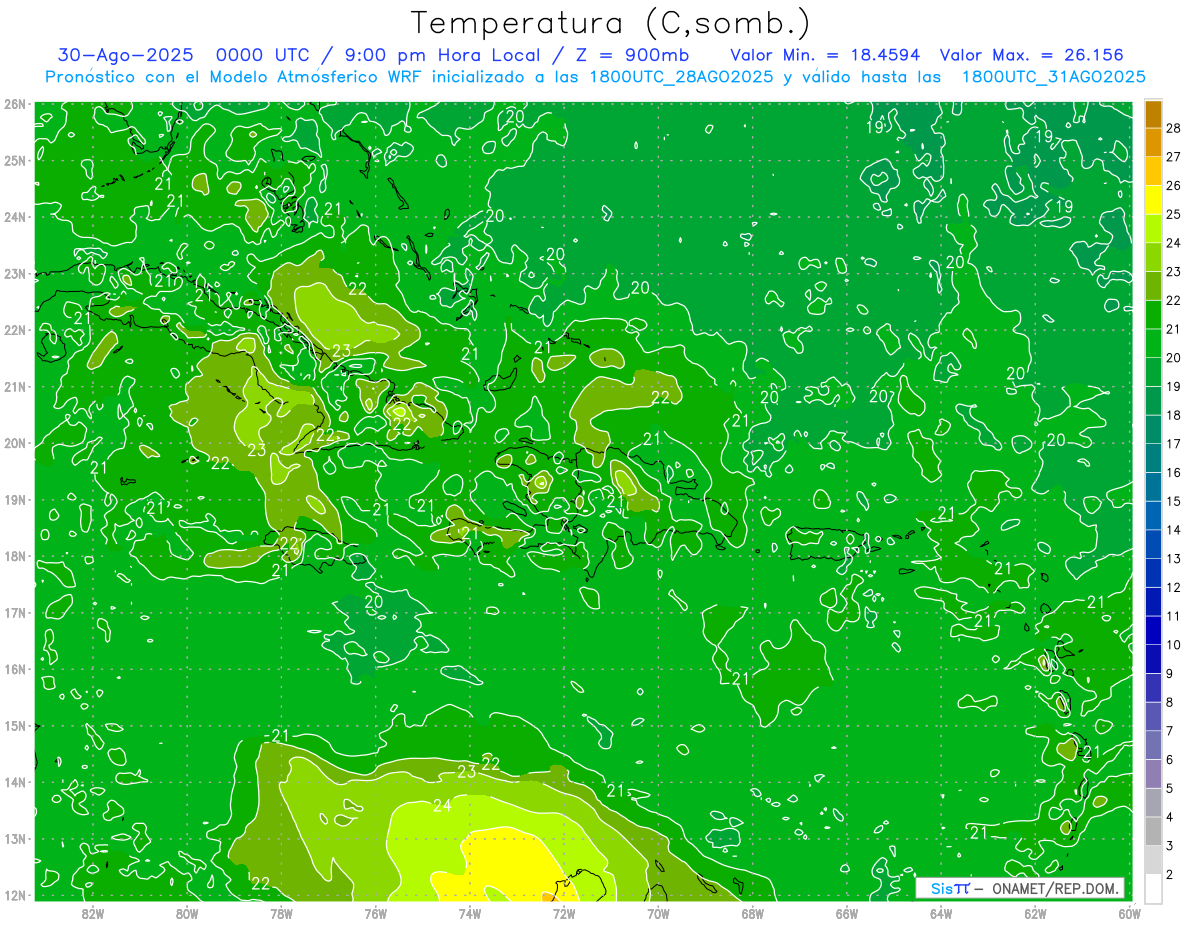Click the Pronóstico con el Modelo Atmosferico WRF line
Image resolution: width=1200 pixels, height=927 pixels.
[x=595, y=77]
